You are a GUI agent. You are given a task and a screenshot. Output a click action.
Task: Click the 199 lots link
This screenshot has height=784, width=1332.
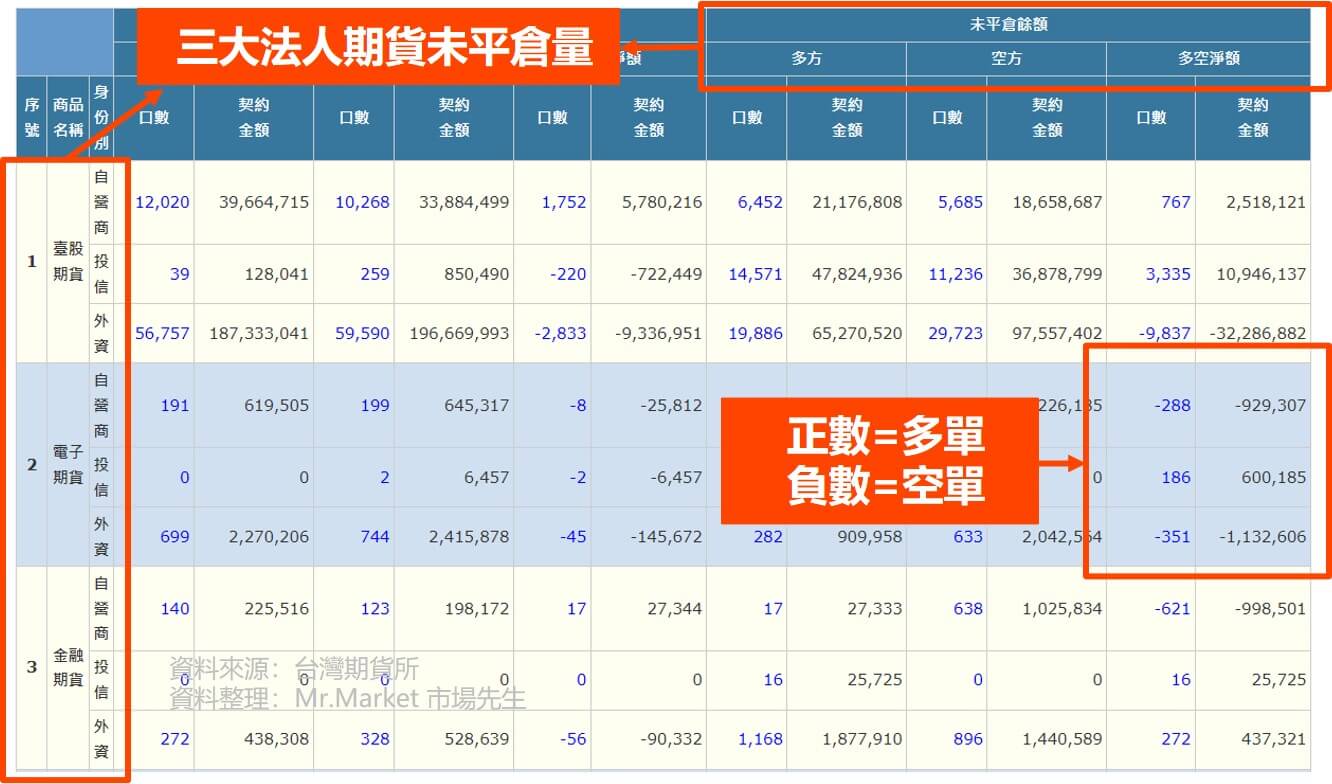(375, 406)
